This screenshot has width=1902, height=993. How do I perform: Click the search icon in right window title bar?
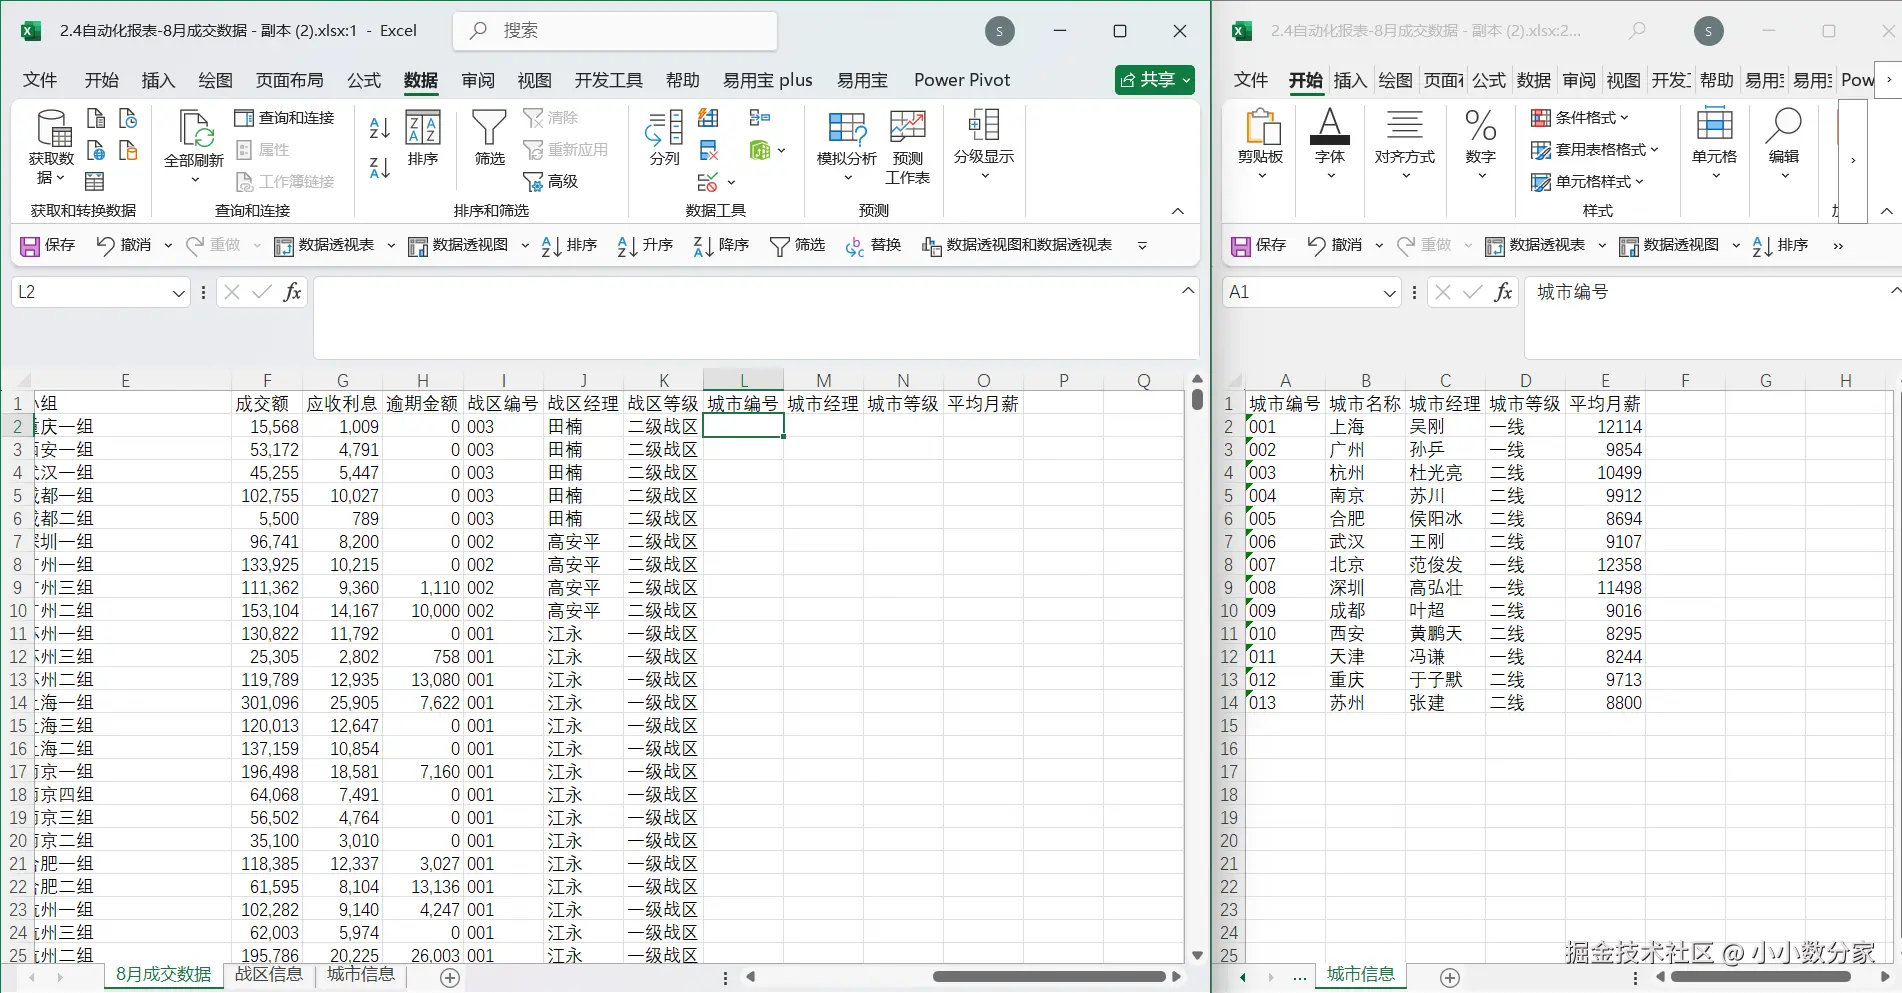[x=1637, y=31]
